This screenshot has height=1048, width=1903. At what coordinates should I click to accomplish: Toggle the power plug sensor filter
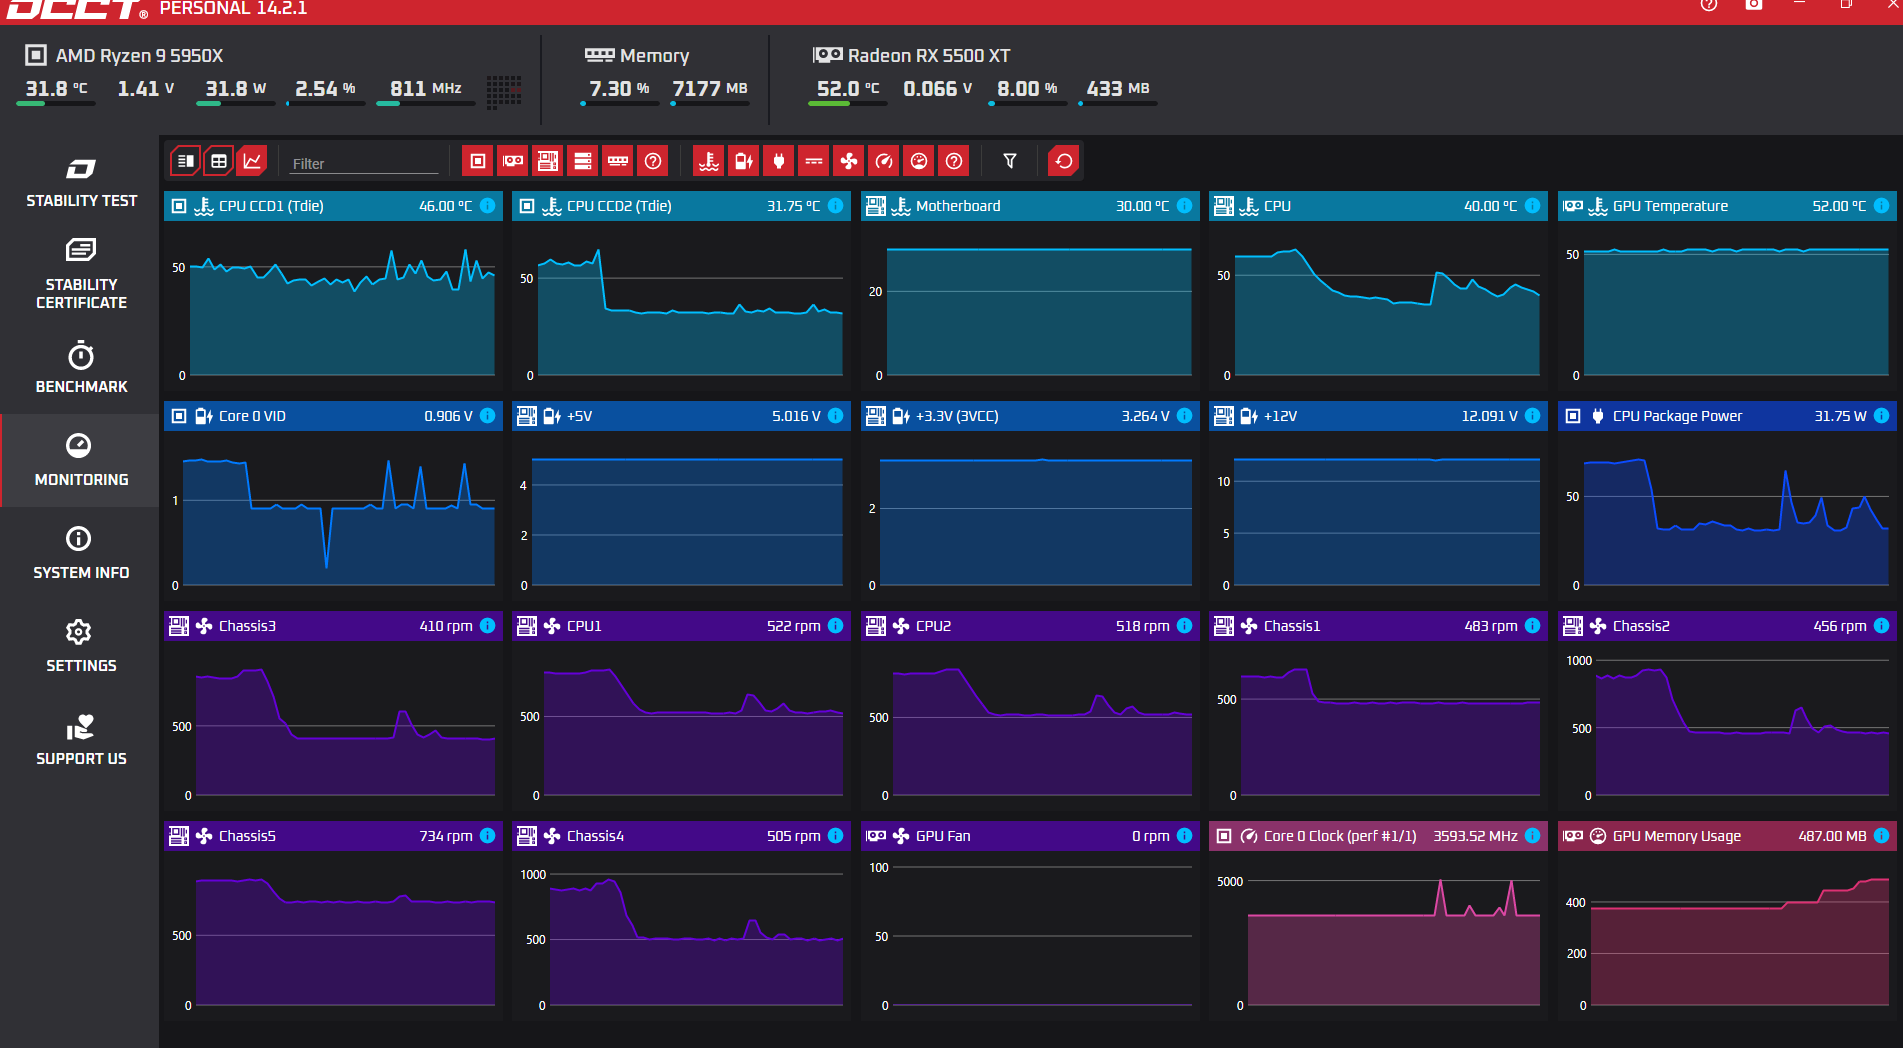[779, 161]
